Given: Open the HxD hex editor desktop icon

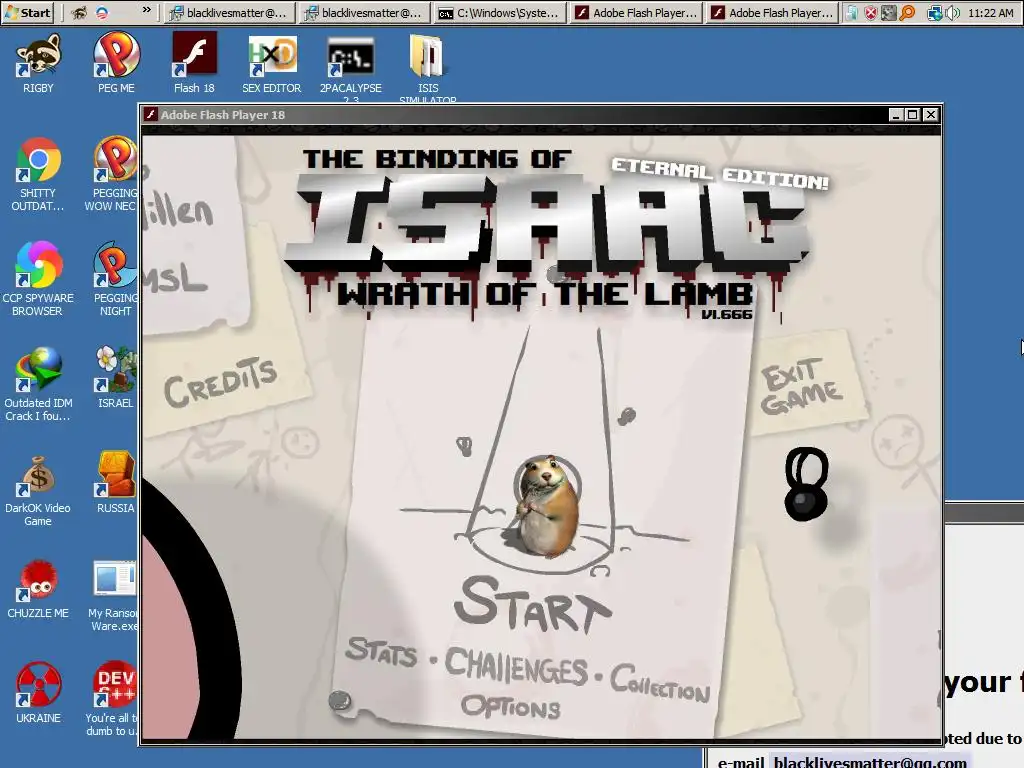Looking at the screenshot, I should point(272,64).
